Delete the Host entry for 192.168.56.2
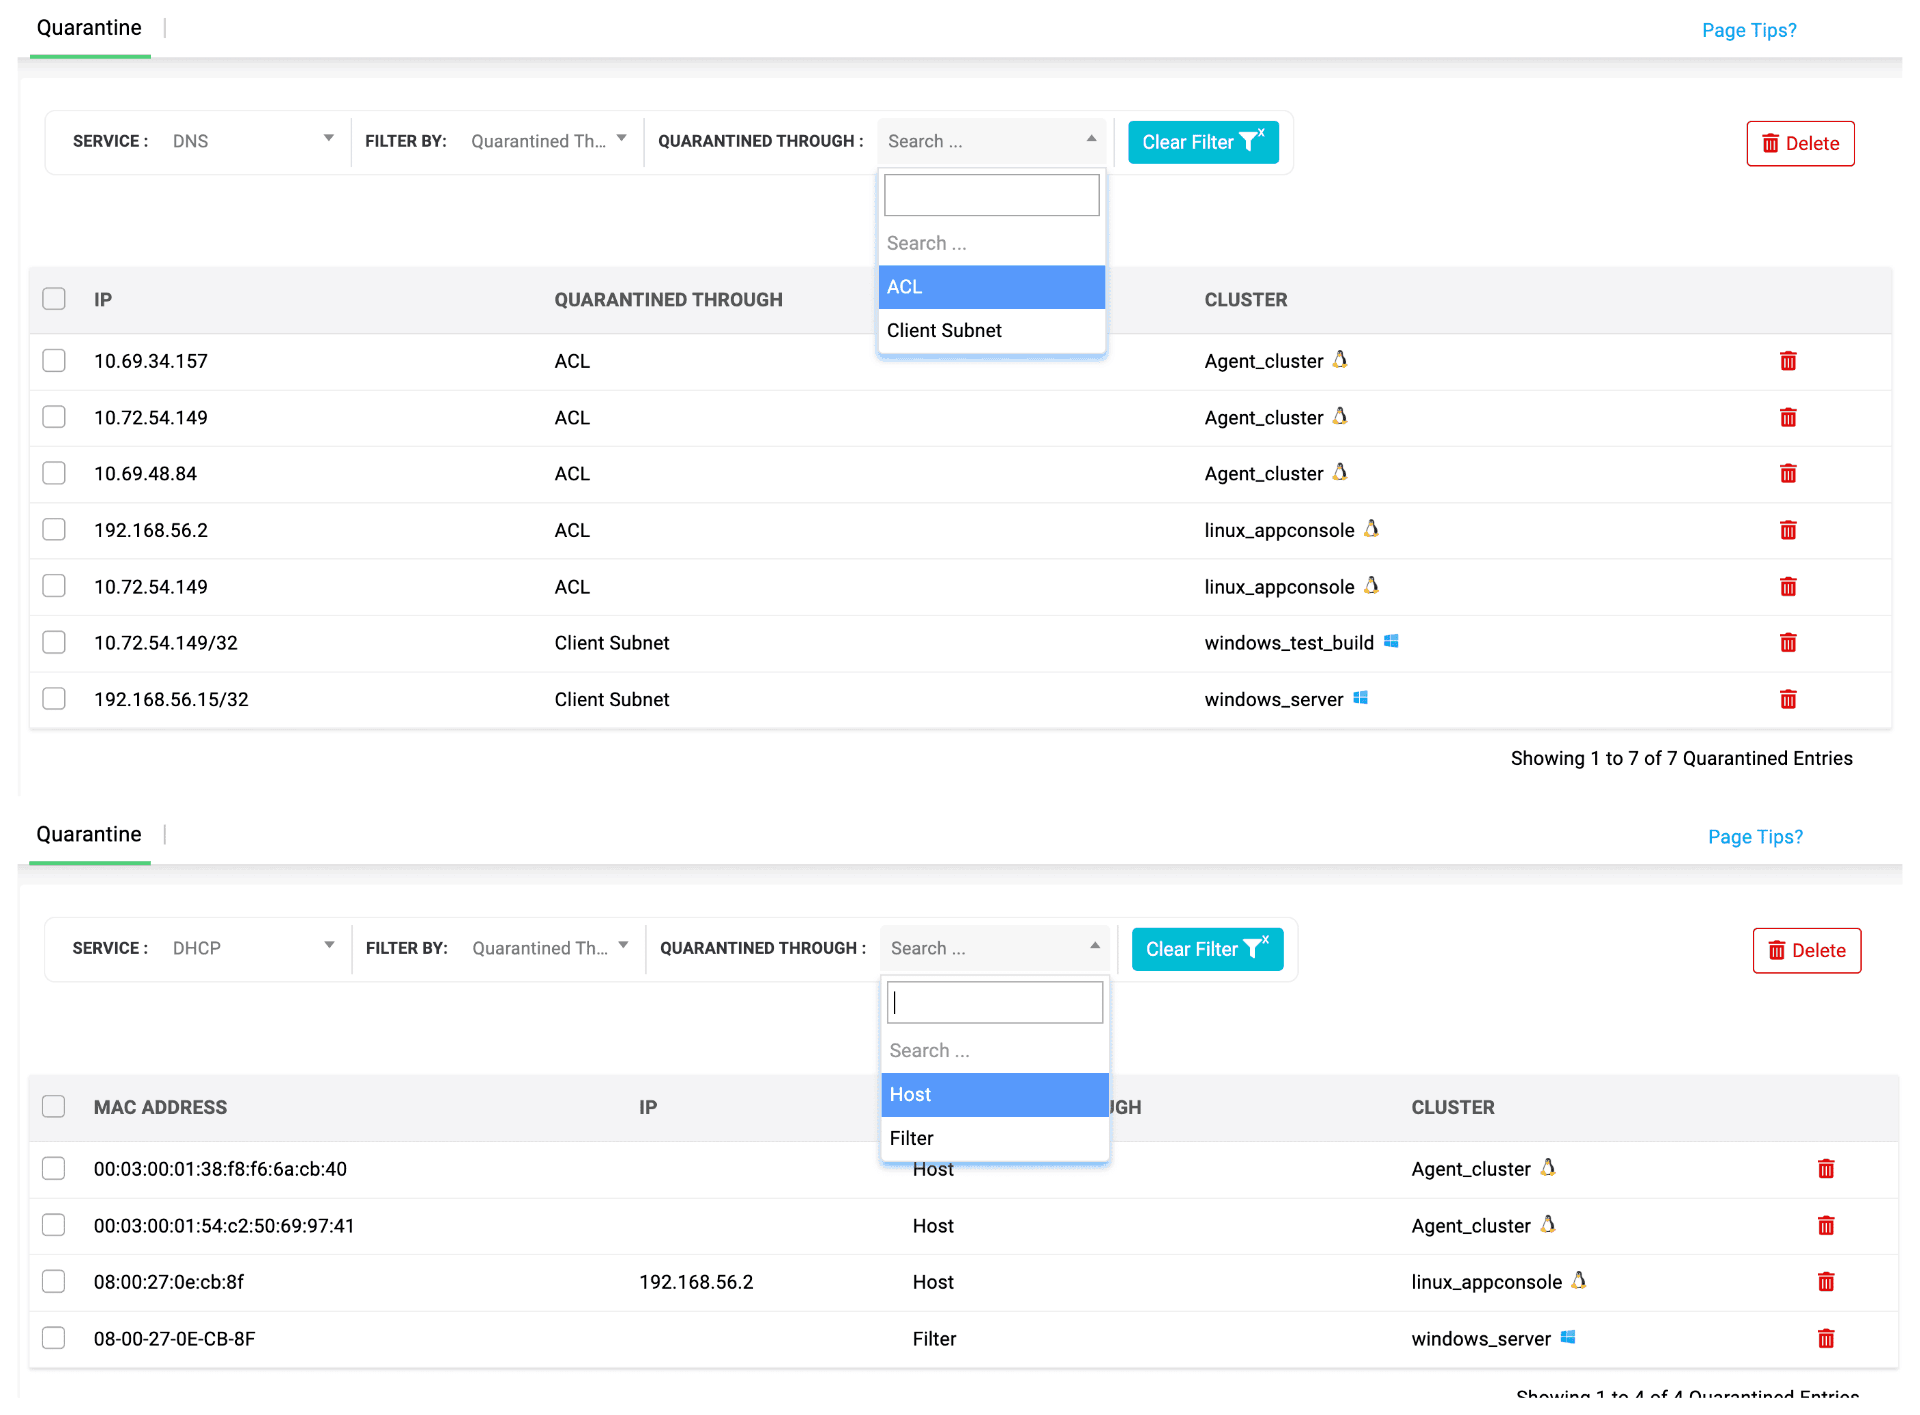Viewport: 1920px width, 1415px height. (1825, 1281)
